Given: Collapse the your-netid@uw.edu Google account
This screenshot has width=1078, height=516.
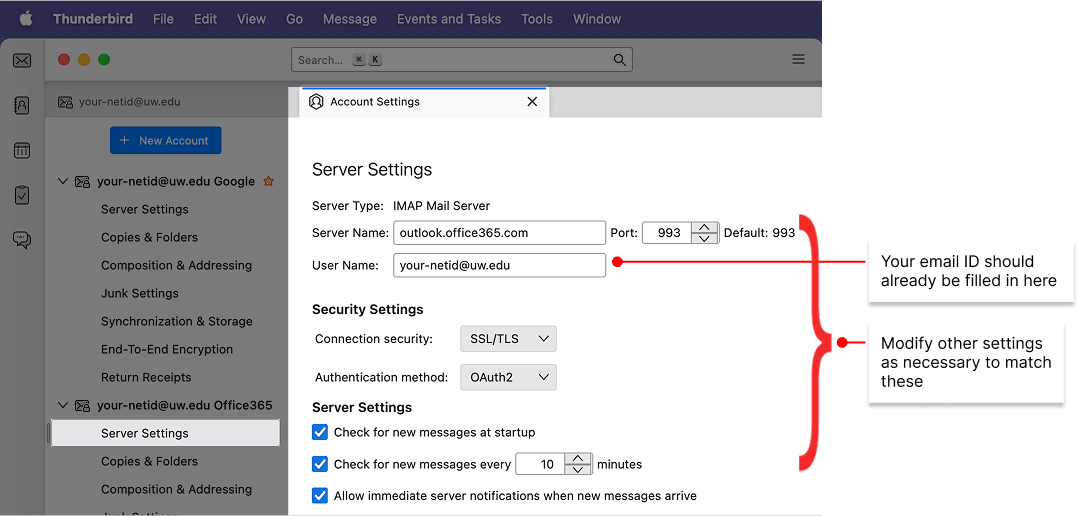Looking at the screenshot, I should [63, 181].
